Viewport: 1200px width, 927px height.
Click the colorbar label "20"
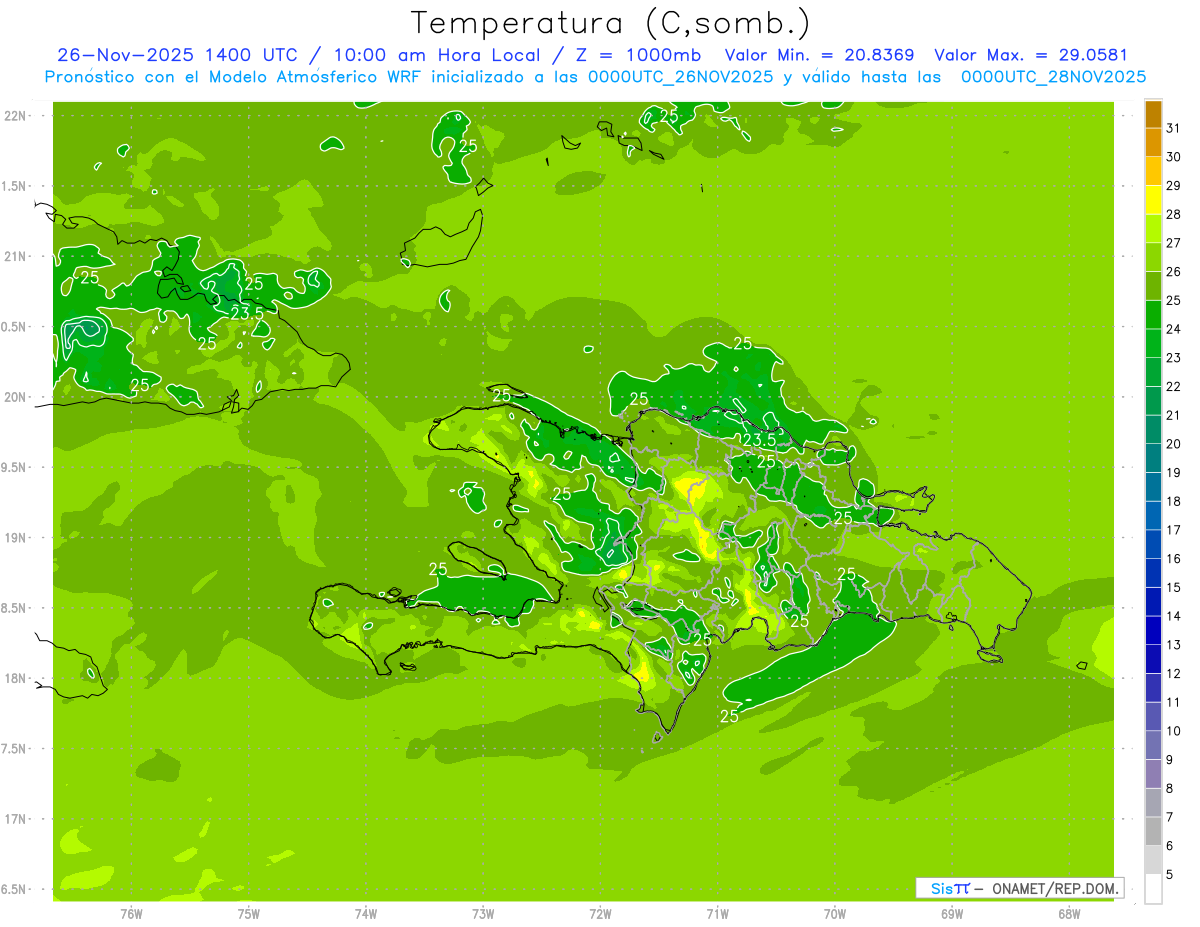pos(1173,444)
